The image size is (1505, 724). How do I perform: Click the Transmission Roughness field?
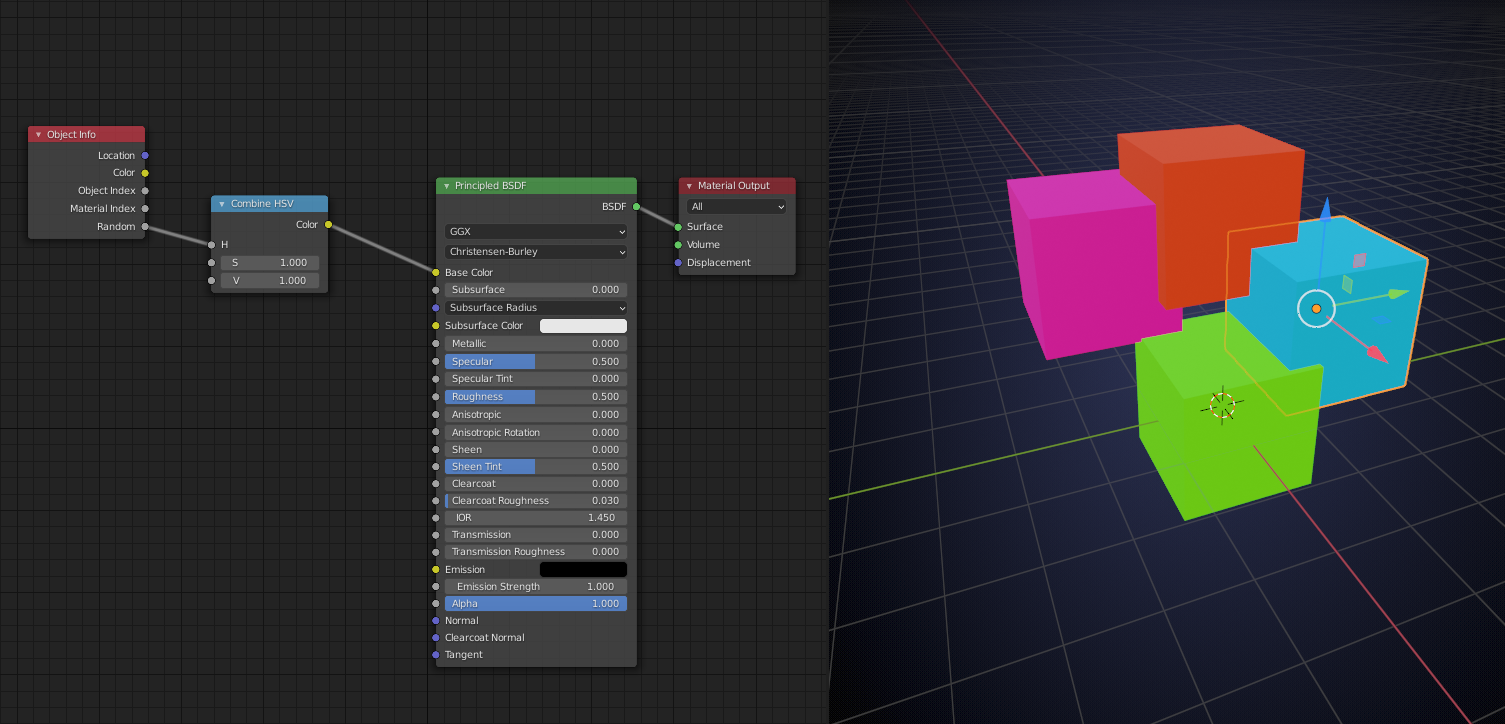tap(536, 552)
